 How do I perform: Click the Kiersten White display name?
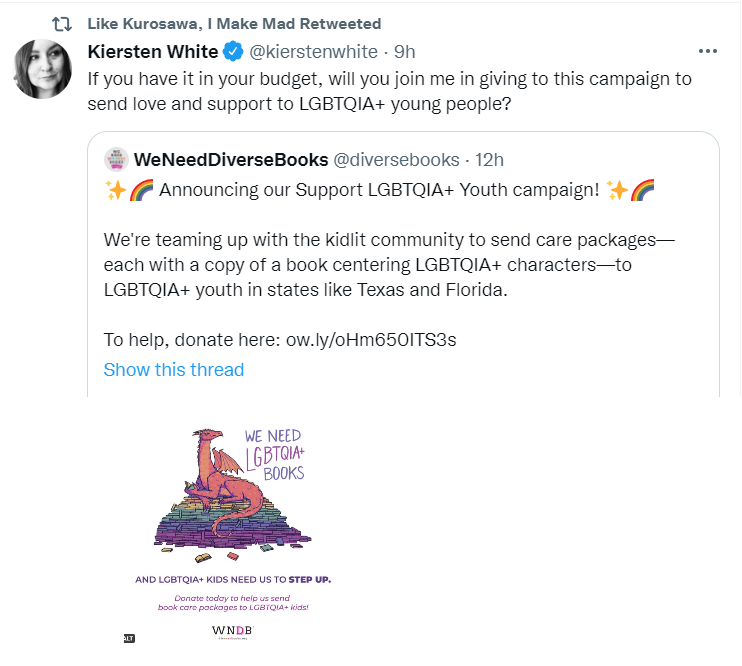coord(153,52)
